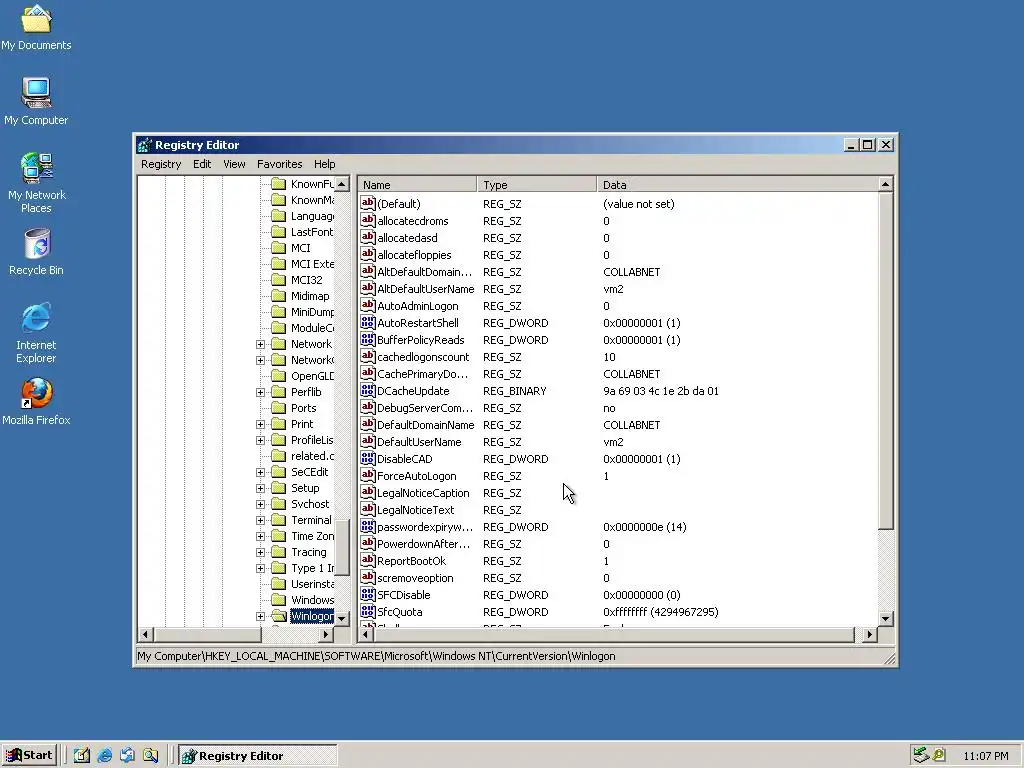Open the Help menu
This screenshot has height=768, width=1024.
325,164
